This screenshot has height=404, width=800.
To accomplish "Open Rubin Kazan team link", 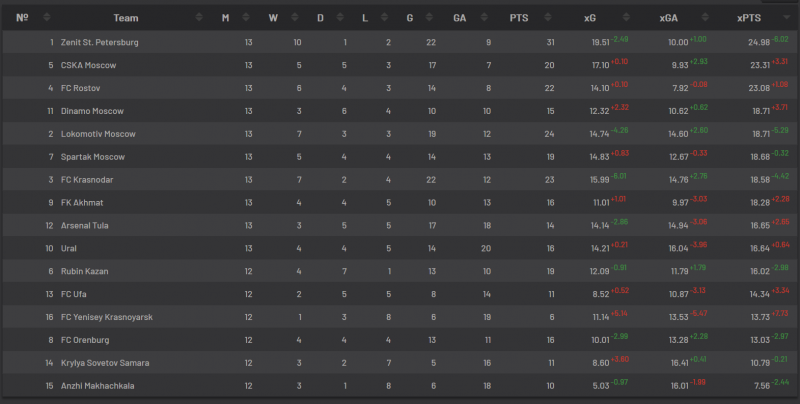I will click(84, 271).
